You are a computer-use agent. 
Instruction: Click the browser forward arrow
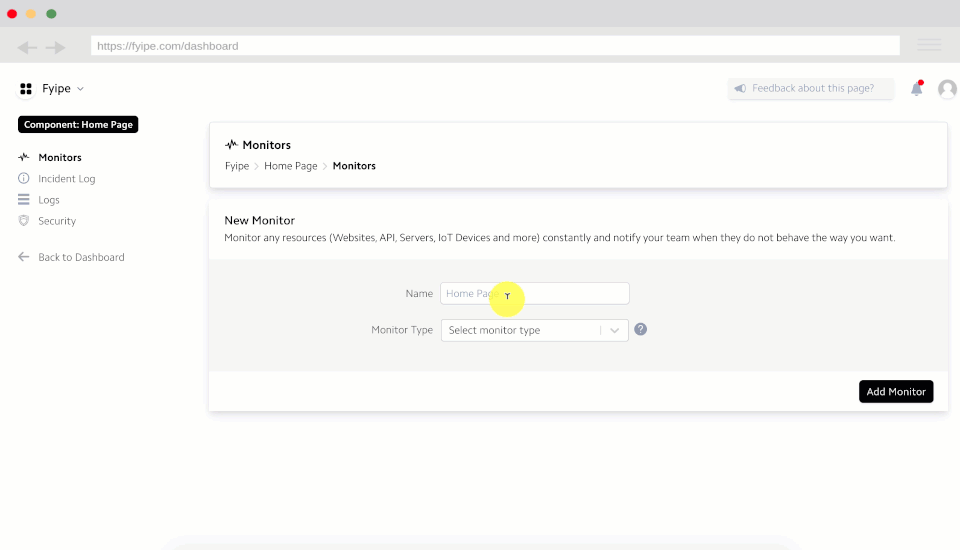pyautogui.click(x=56, y=47)
